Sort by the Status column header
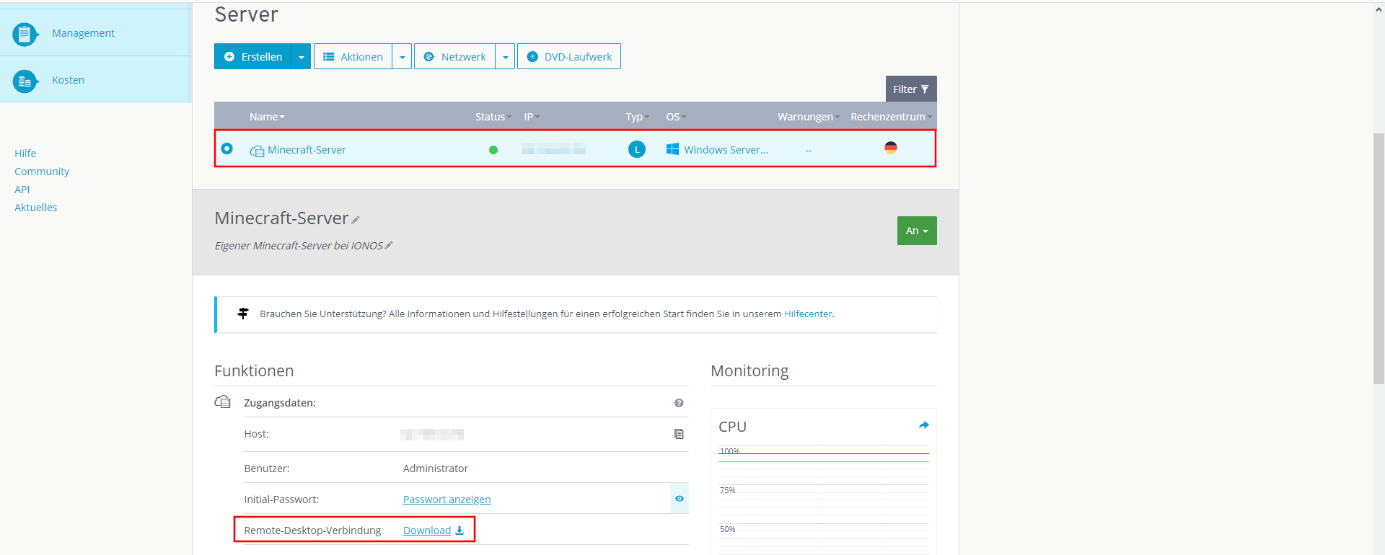 pyautogui.click(x=493, y=117)
